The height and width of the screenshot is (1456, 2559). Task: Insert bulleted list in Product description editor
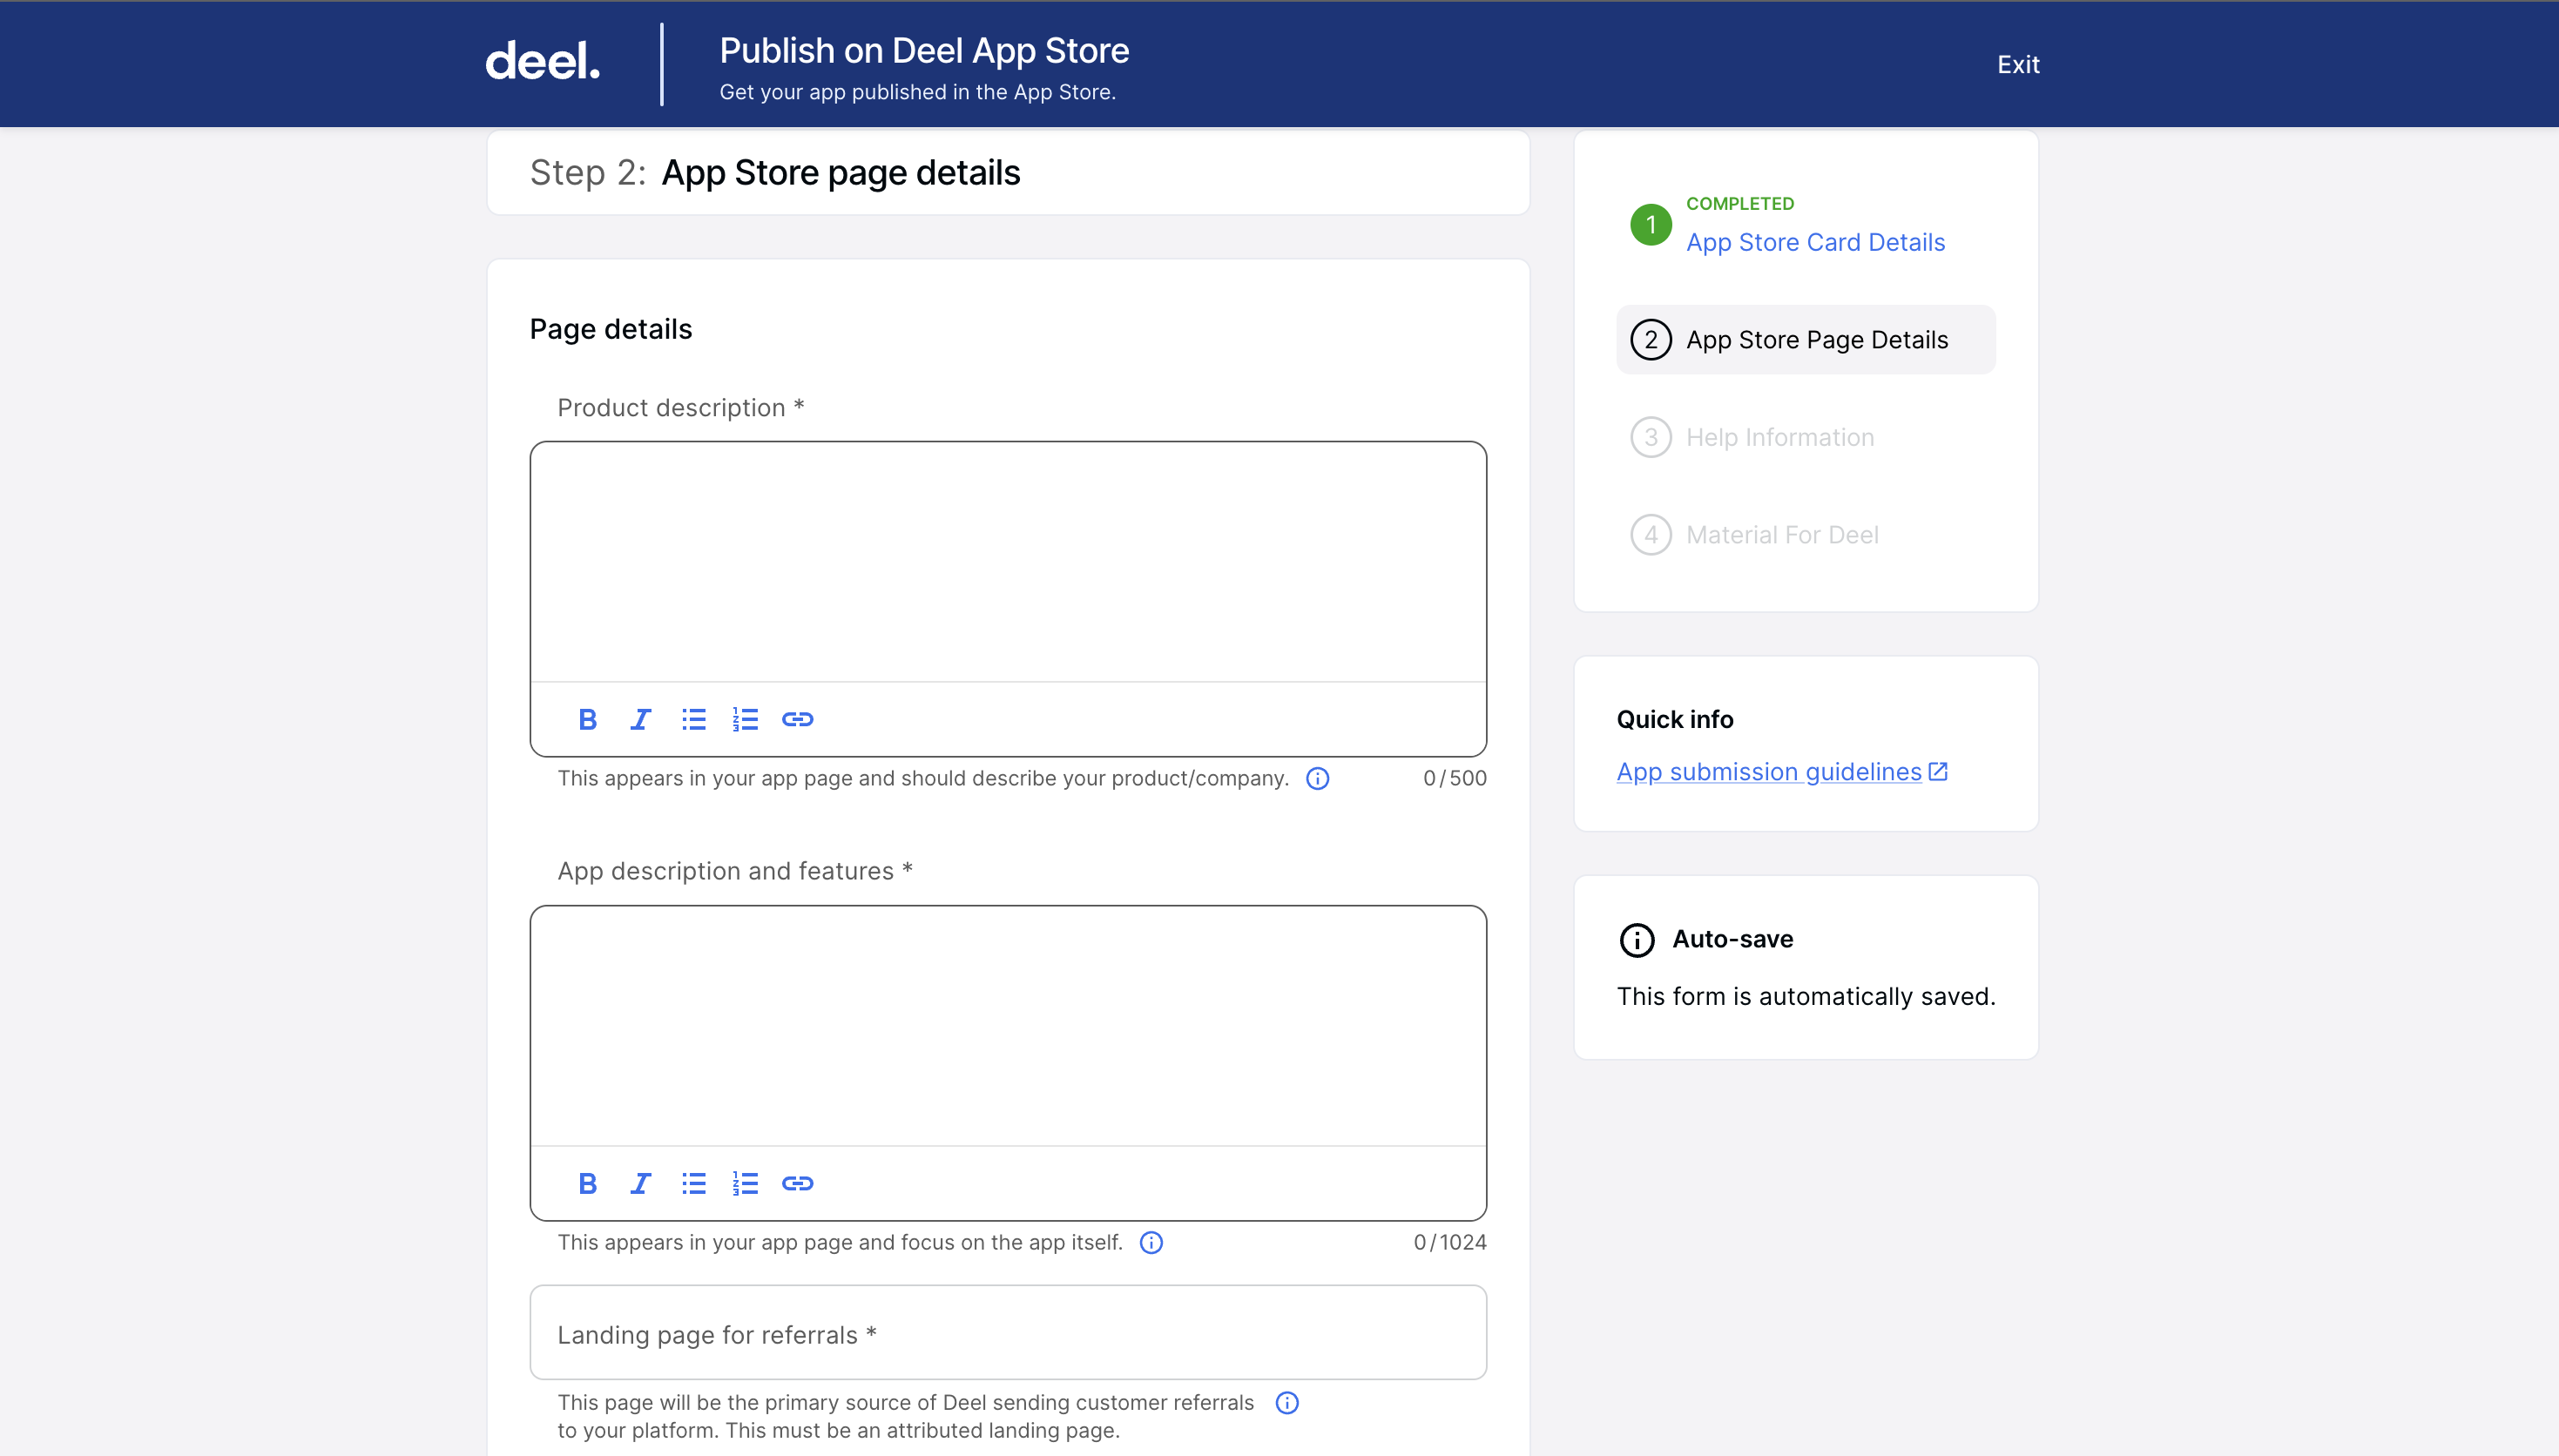[693, 719]
